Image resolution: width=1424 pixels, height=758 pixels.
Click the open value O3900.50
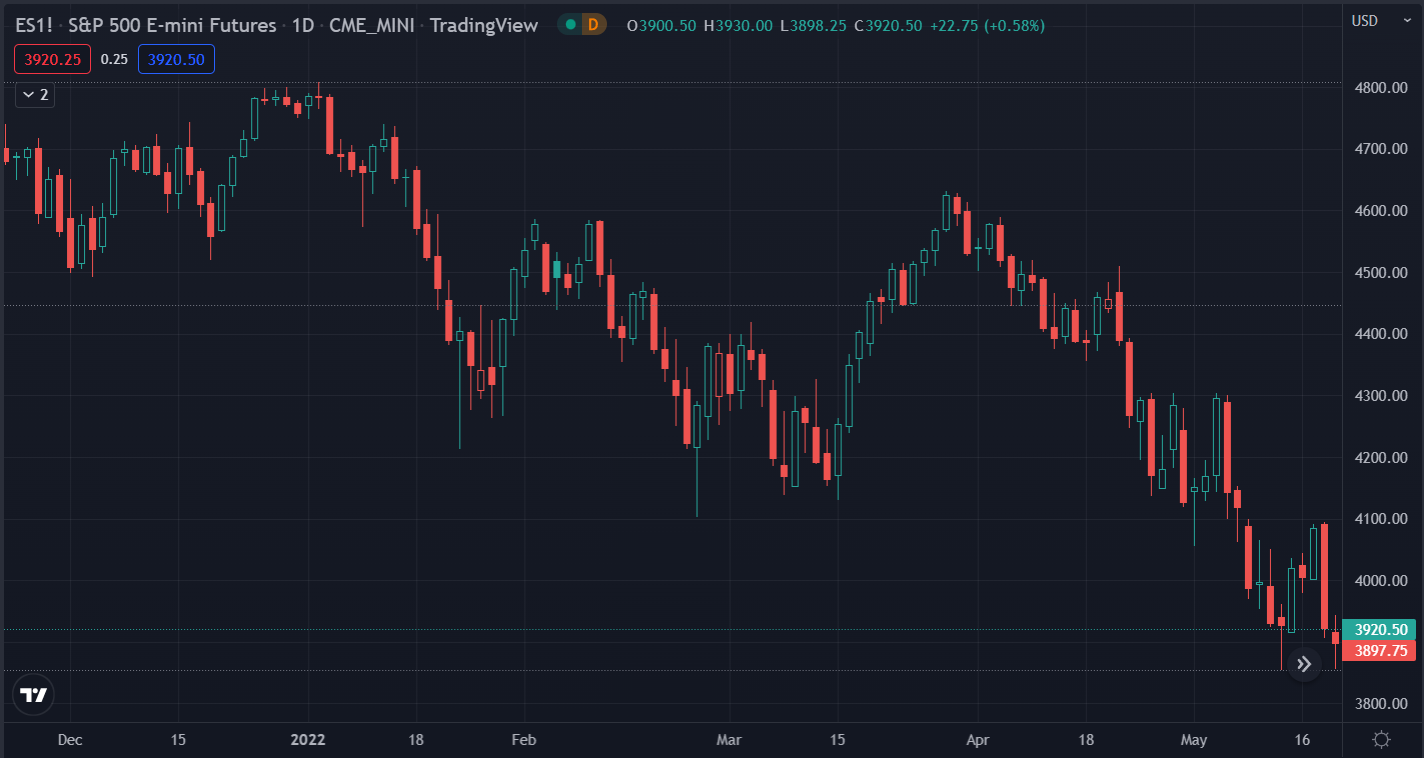(661, 25)
